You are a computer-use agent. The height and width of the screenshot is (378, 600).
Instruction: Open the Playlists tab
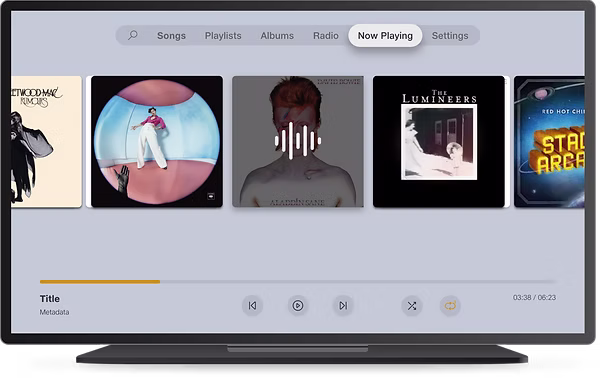pos(223,36)
